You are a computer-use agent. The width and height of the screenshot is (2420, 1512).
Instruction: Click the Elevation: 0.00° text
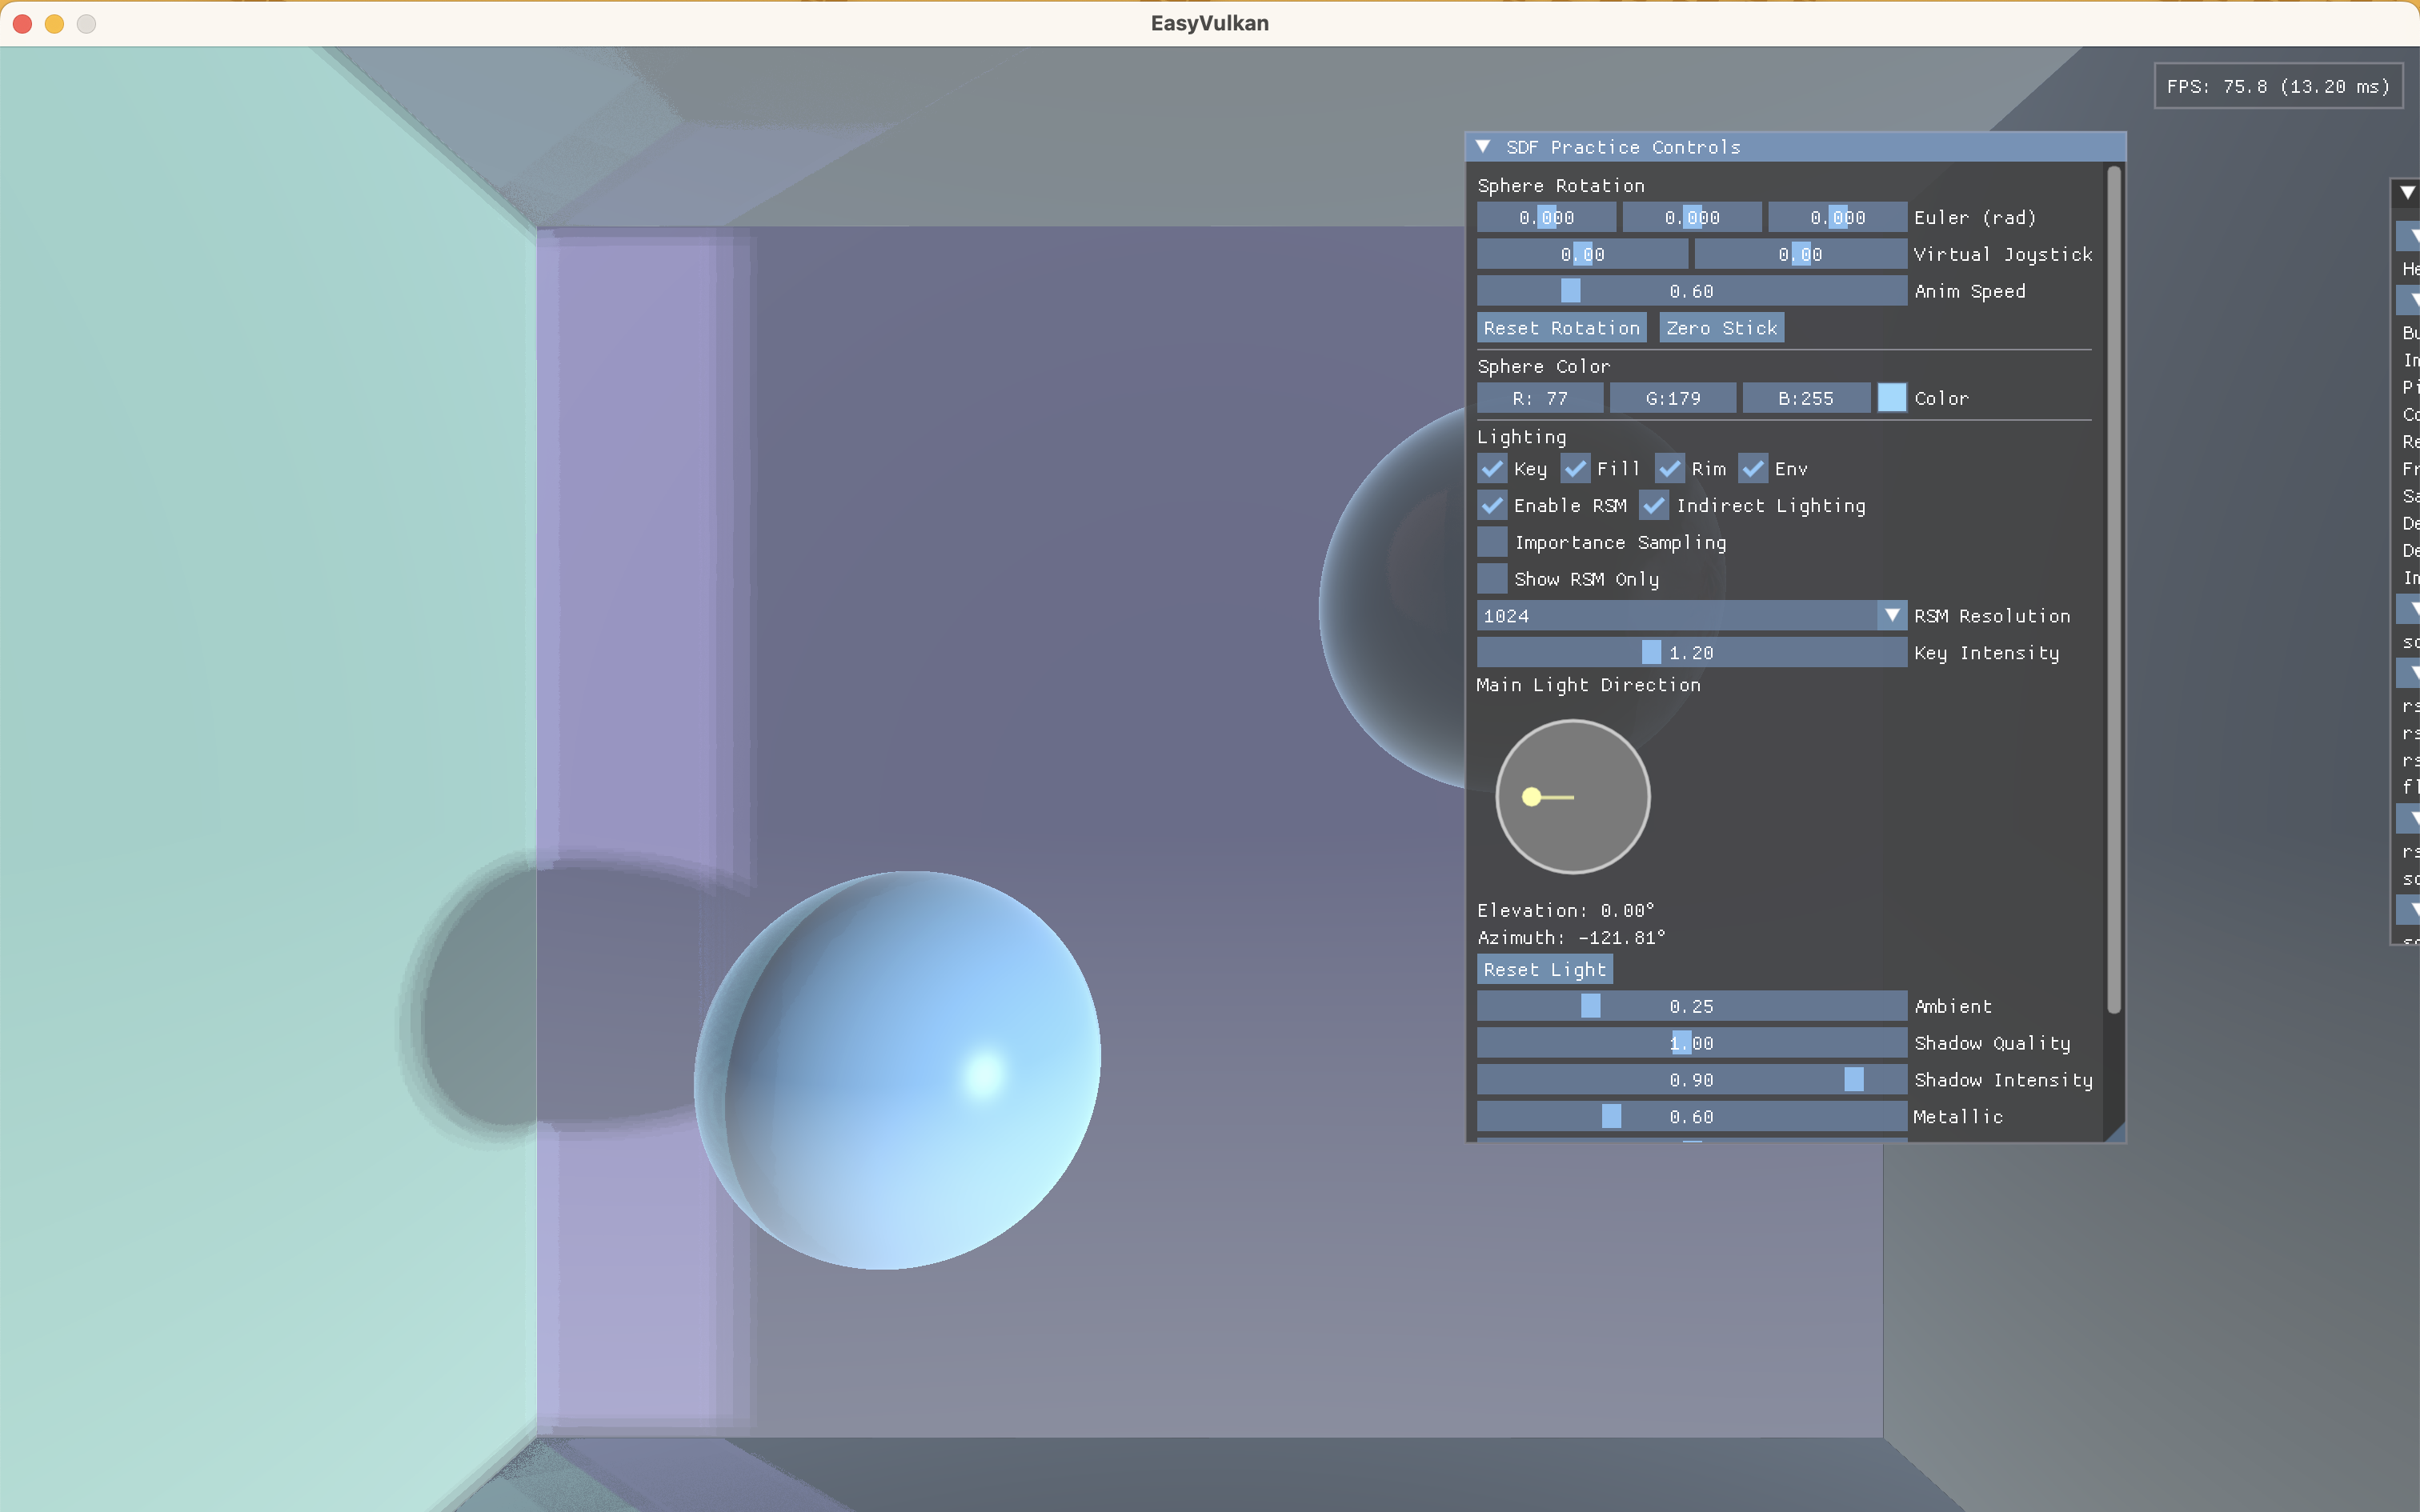(x=1565, y=911)
